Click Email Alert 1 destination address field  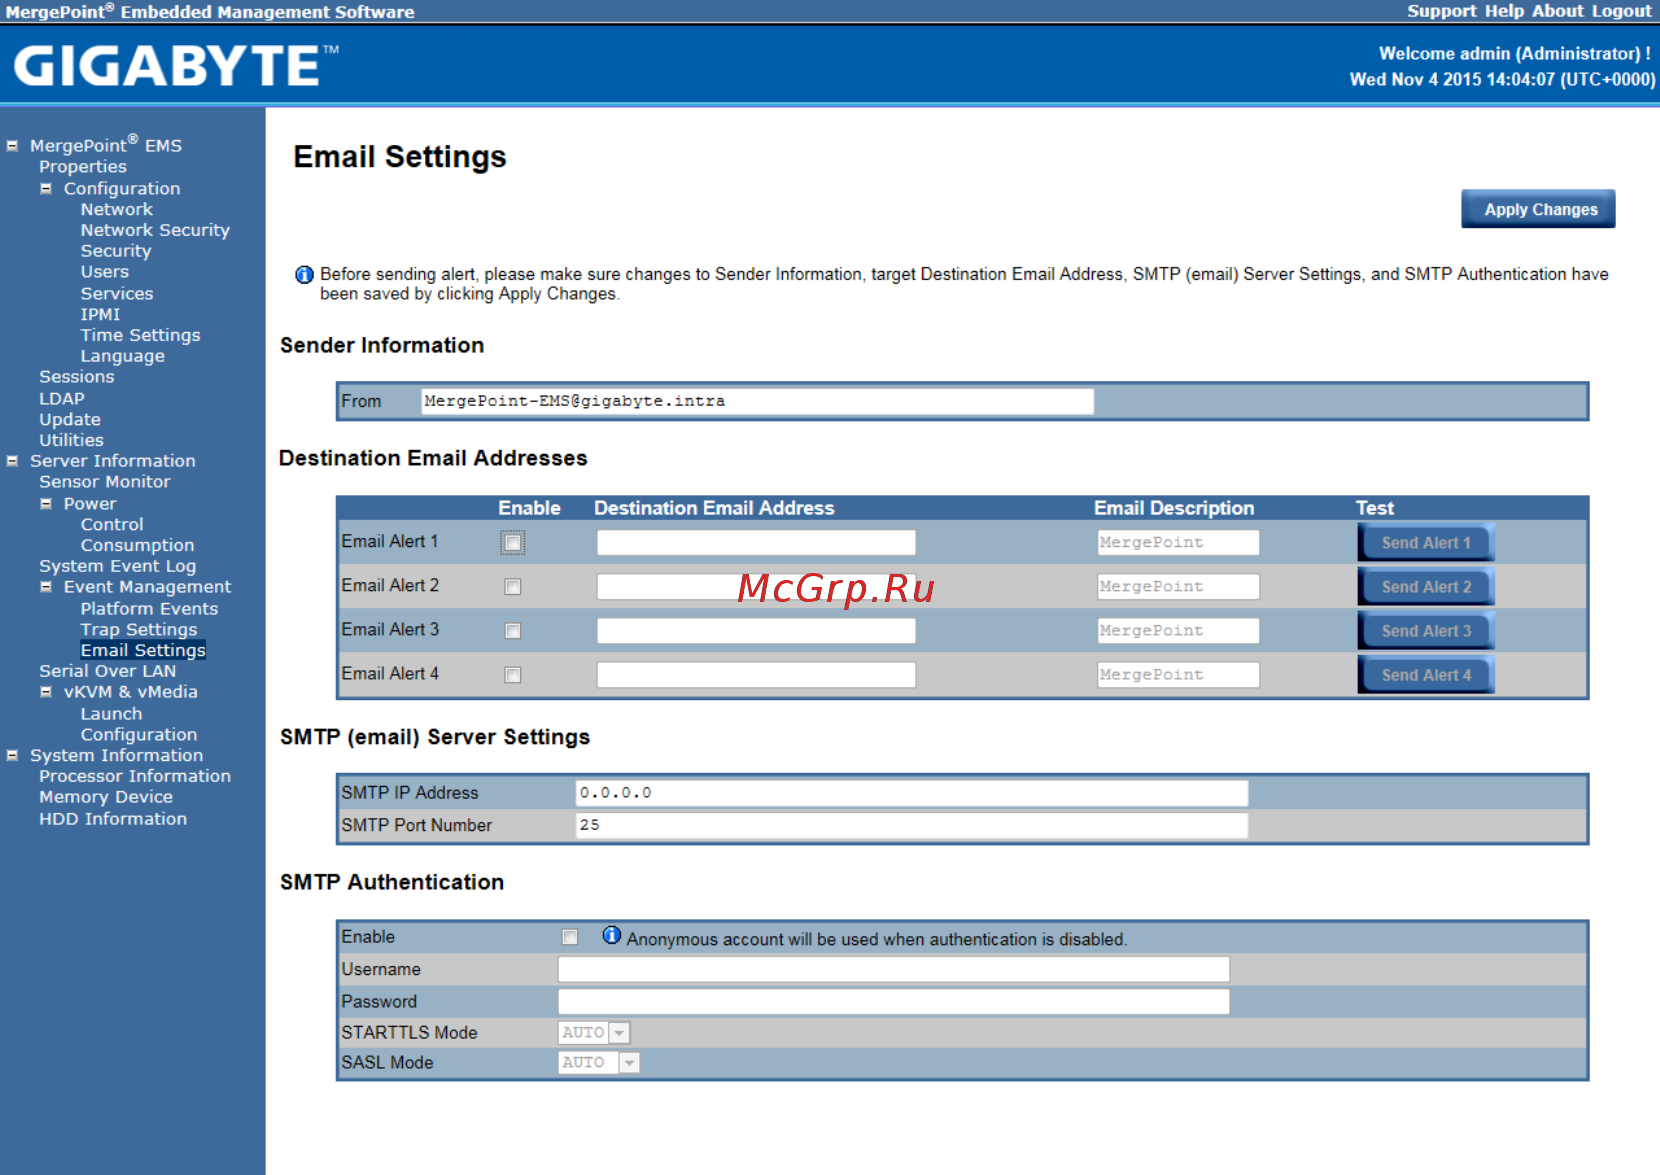tap(756, 543)
